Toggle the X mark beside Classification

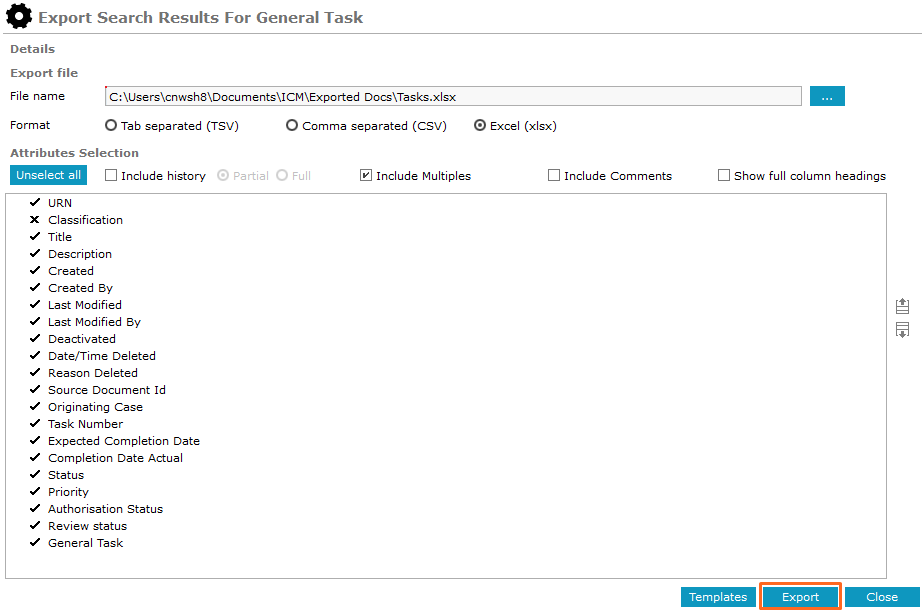click(35, 220)
